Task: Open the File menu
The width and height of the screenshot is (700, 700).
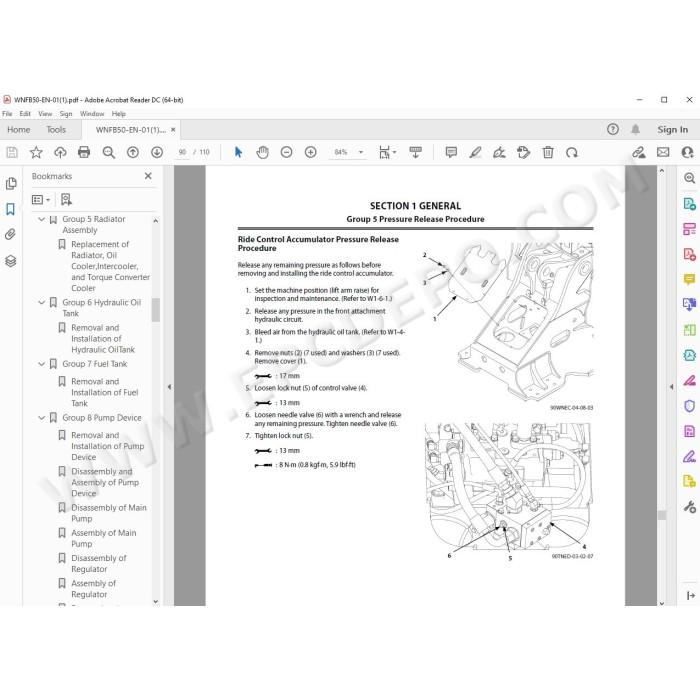Action: tap(7, 114)
